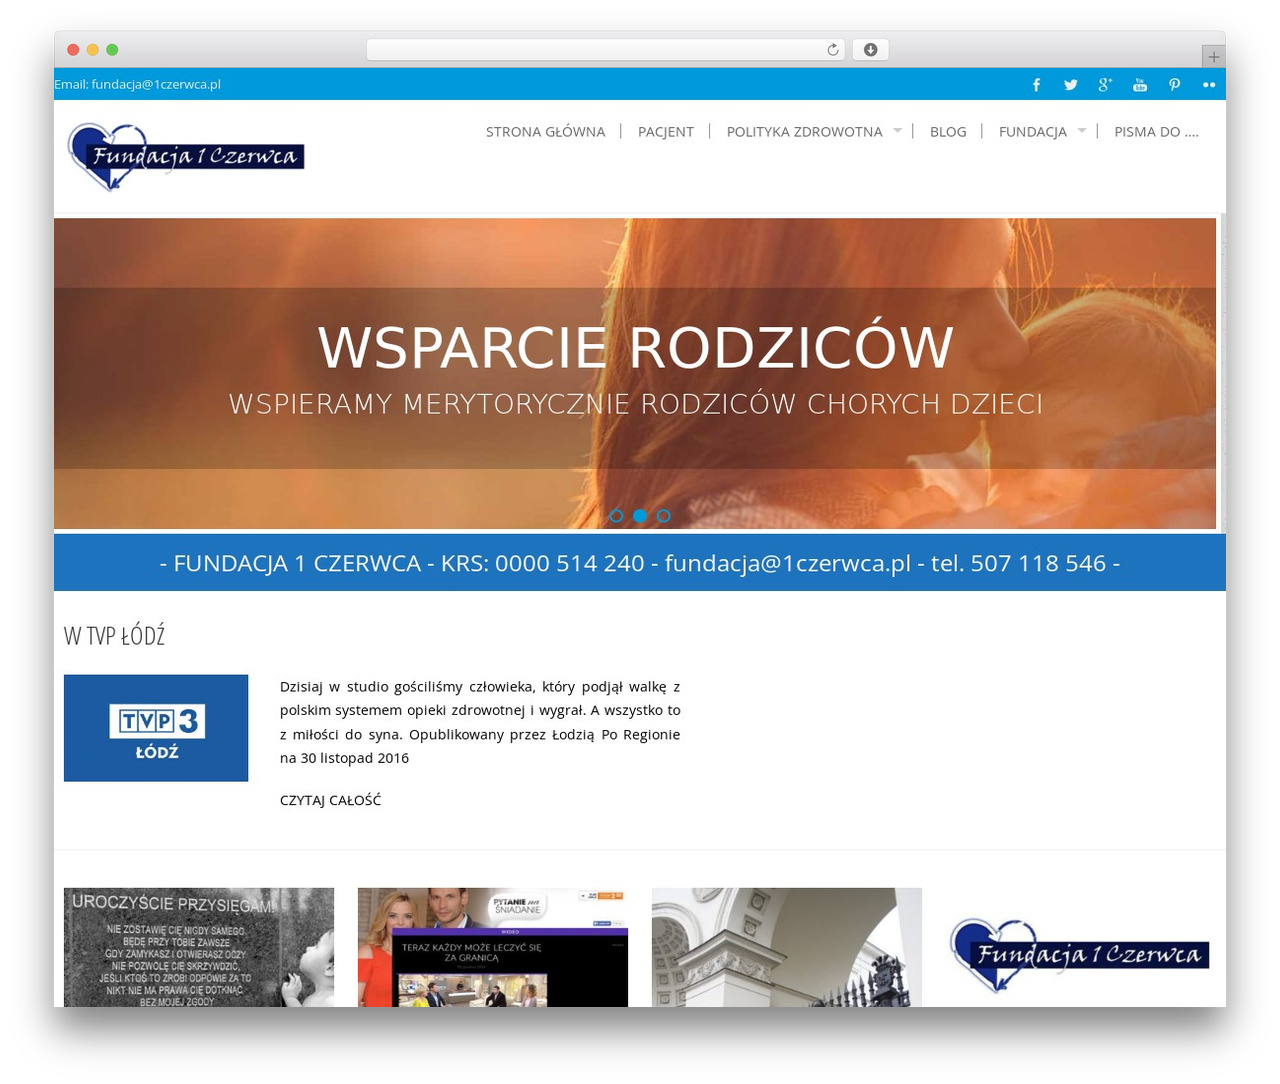Open the Google Plus social icon
Image resolution: width=1280 pixels, height=1084 pixels.
tap(1105, 85)
